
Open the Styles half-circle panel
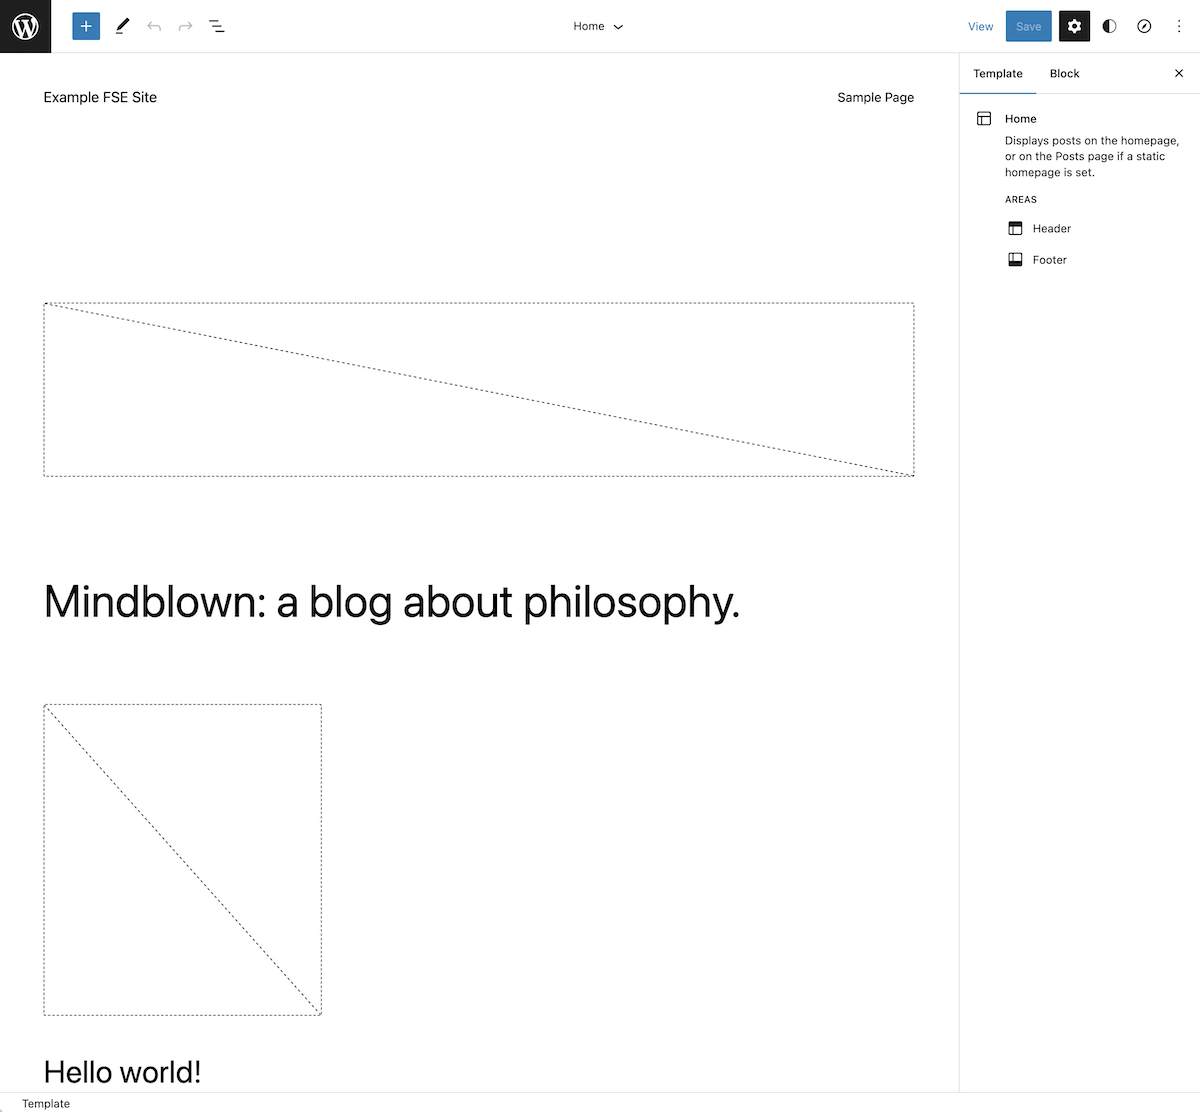coord(1109,26)
